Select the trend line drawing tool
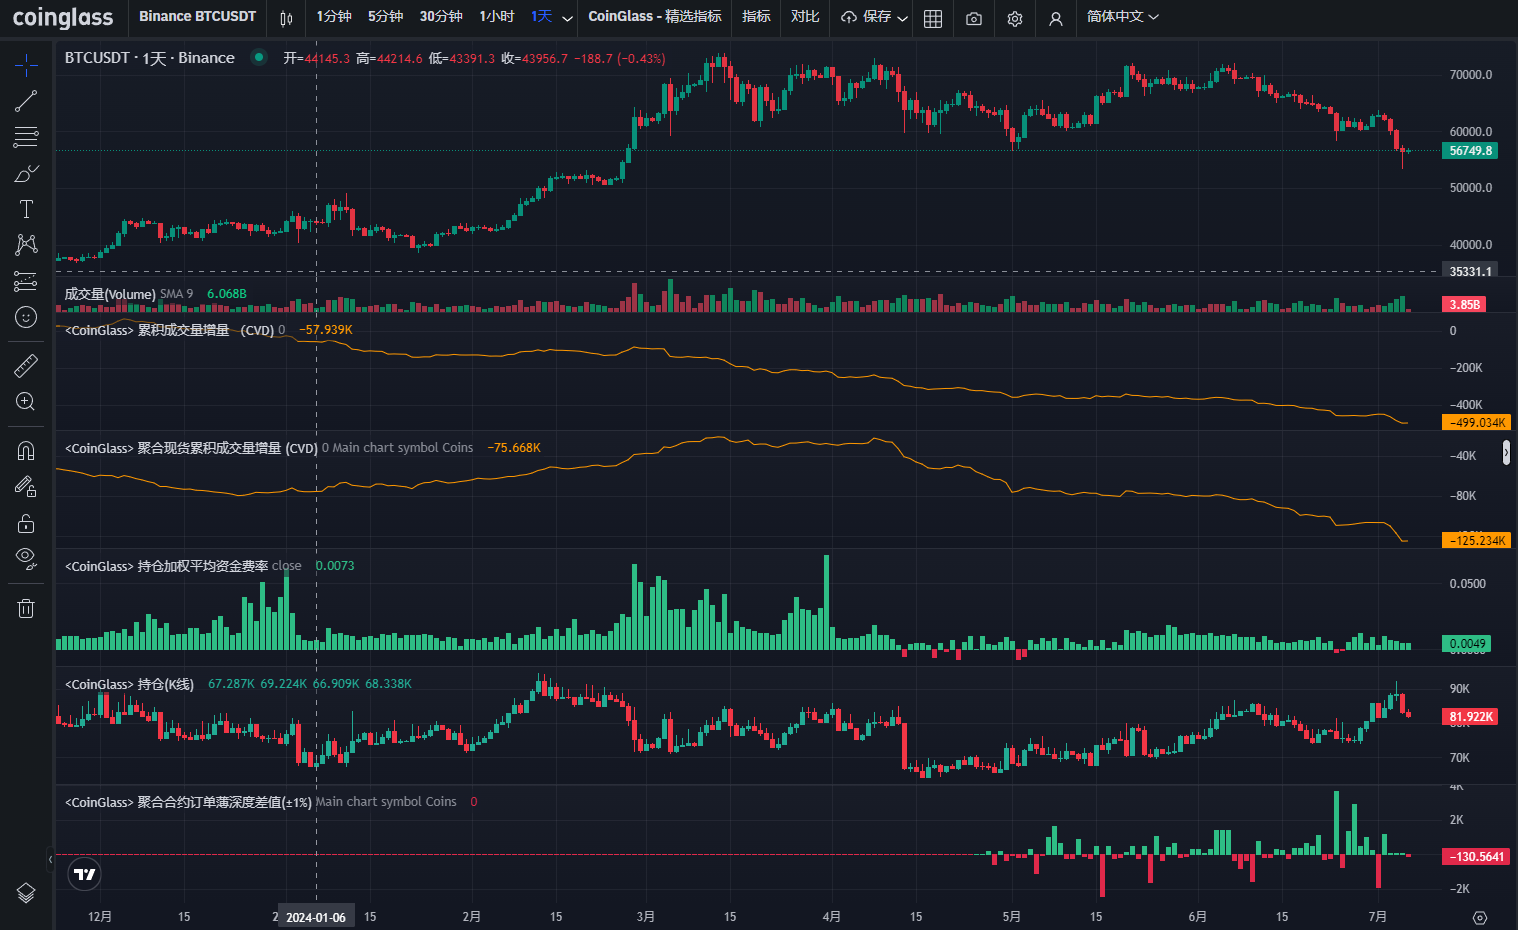 [26, 101]
